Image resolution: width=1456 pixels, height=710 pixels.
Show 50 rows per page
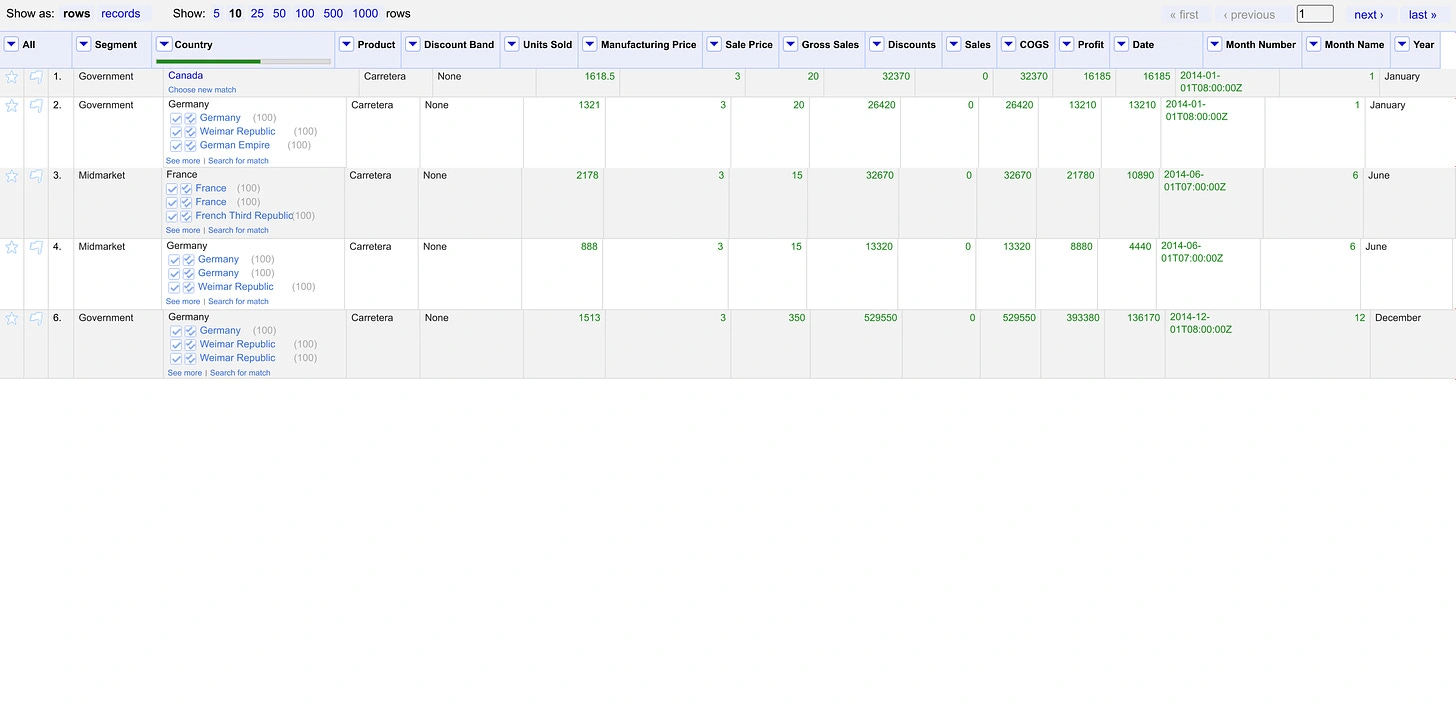tap(279, 14)
